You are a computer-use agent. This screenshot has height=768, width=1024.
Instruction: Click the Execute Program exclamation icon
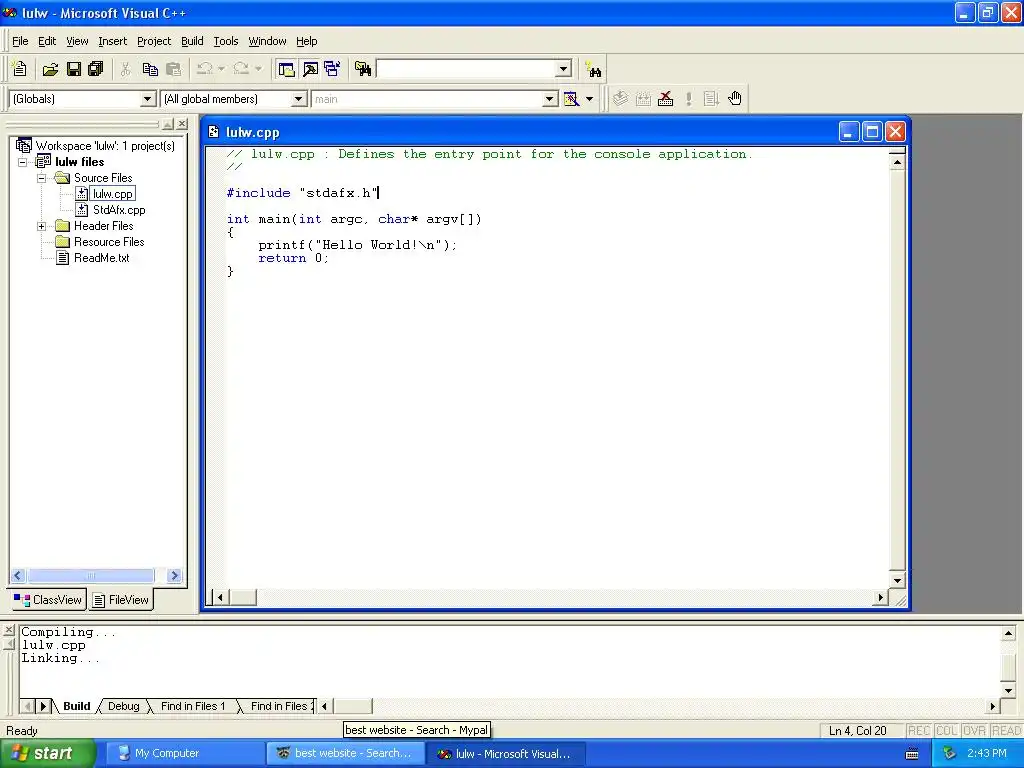click(x=688, y=99)
